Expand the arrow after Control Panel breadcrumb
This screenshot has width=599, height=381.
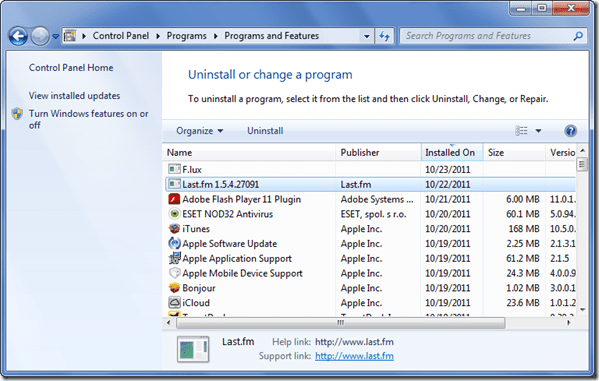point(158,36)
